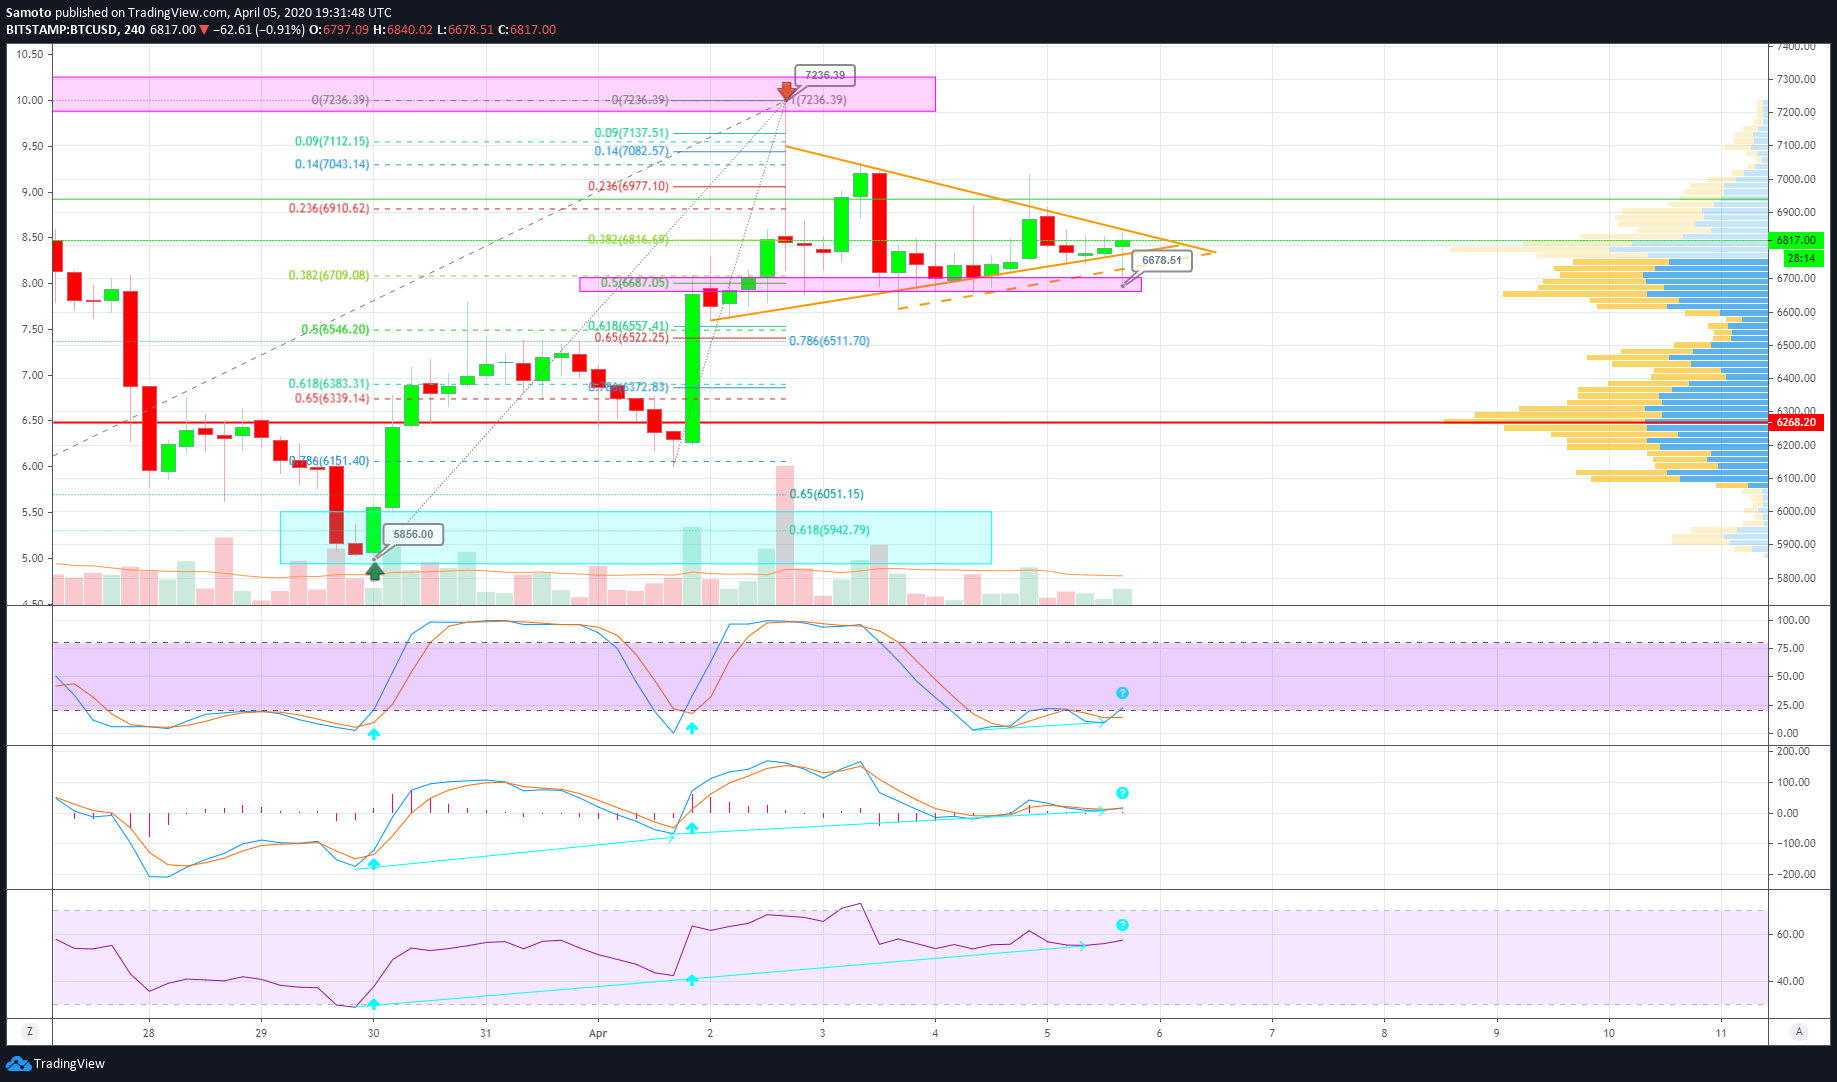Viewport: 1837px width, 1082px height.
Task: Select the 0.65(6339.14) fib label
Action: pyautogui.click(x=332, y=398)
